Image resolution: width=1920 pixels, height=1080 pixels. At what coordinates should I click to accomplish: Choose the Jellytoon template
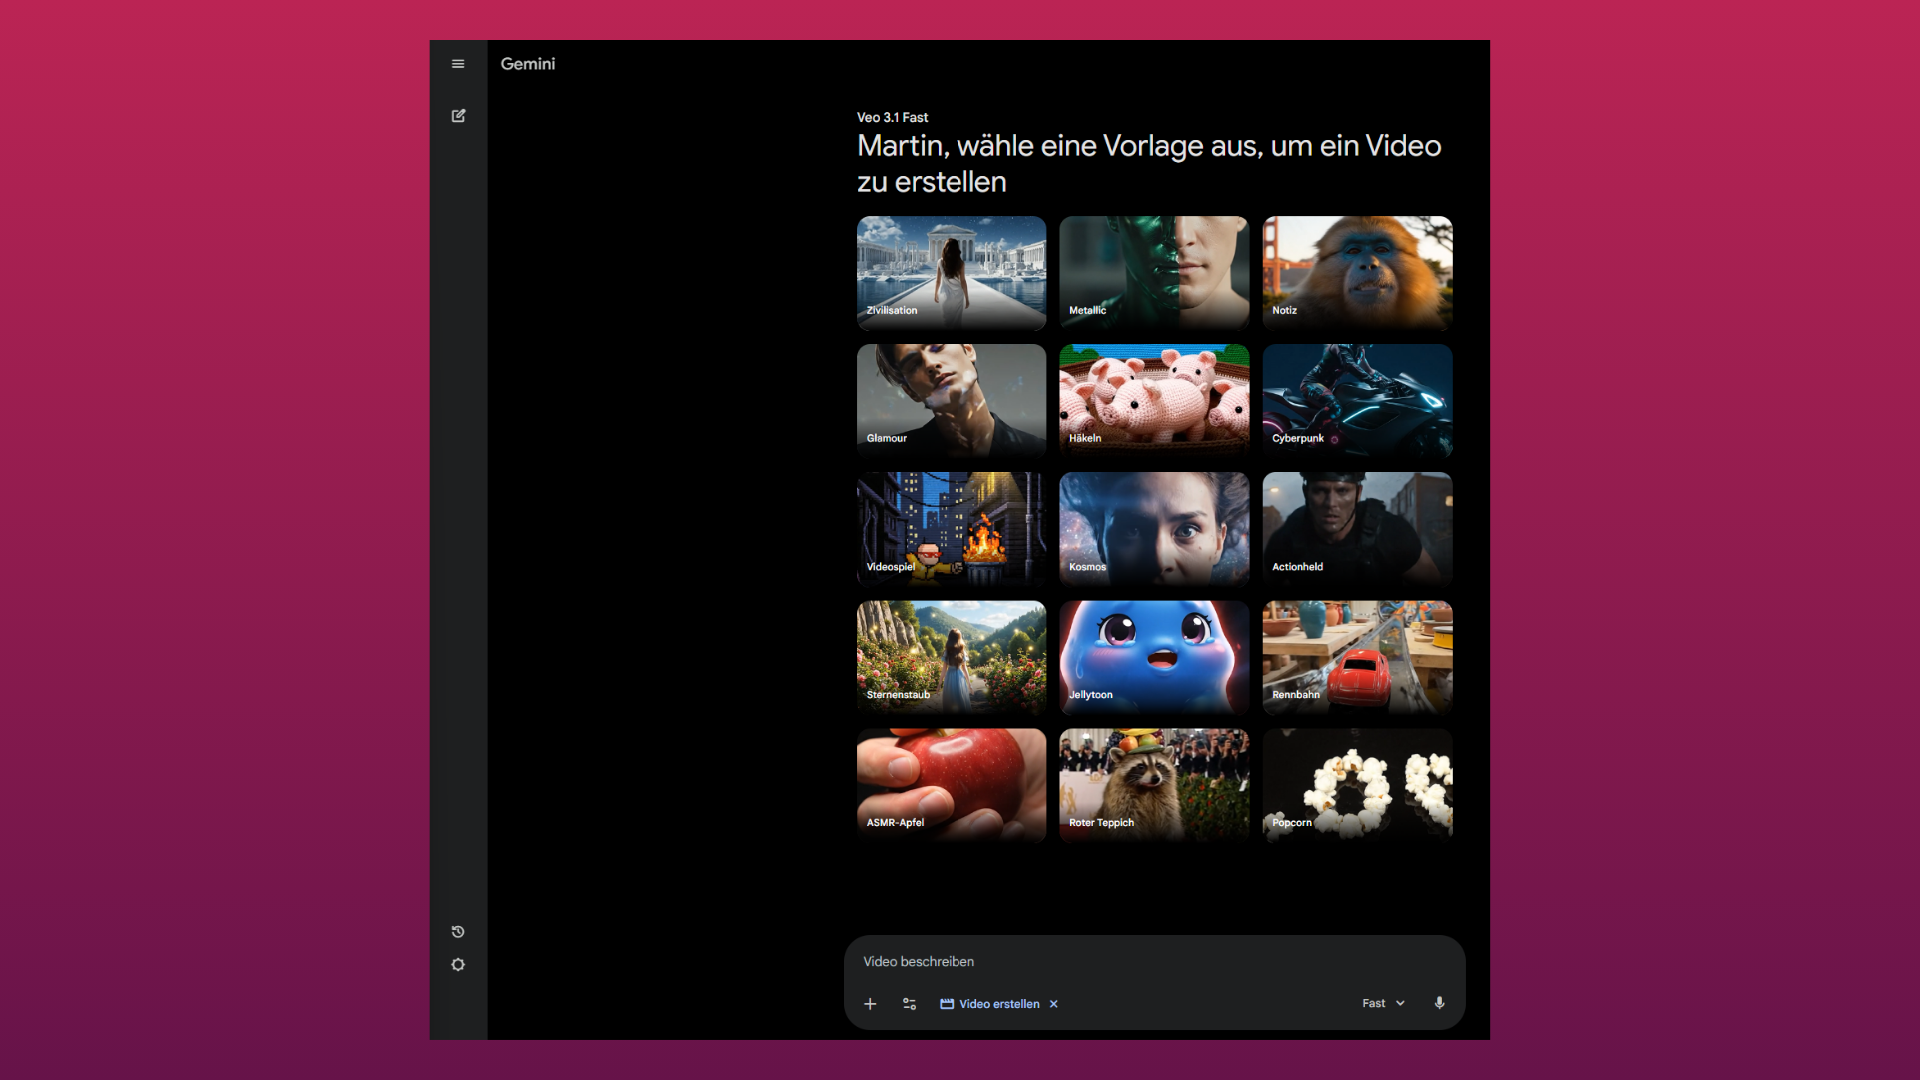pyautogui.click(x=1154, y=657)
